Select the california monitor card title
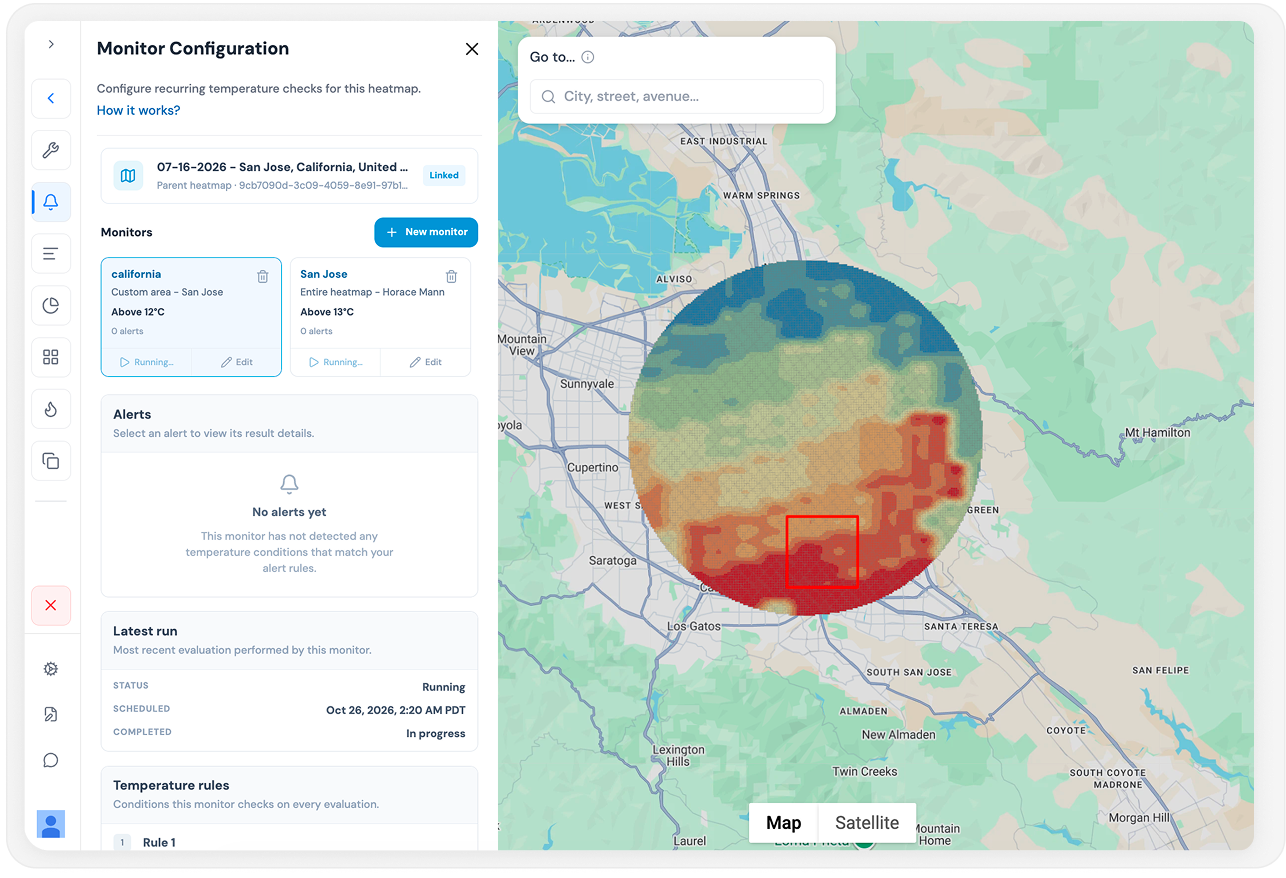 (x=136, y=274)
